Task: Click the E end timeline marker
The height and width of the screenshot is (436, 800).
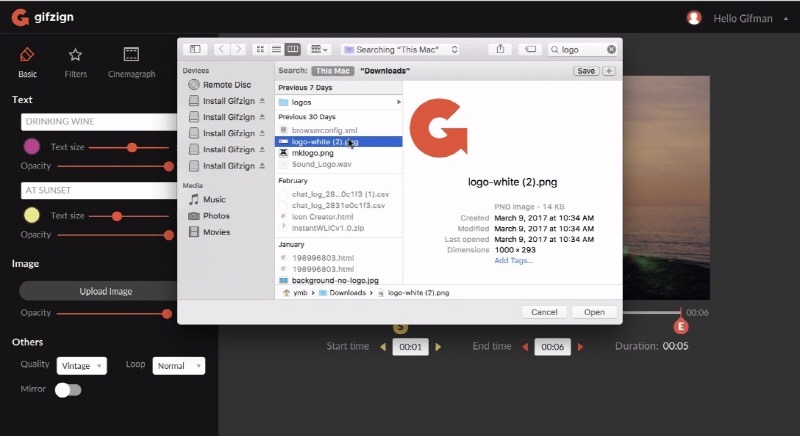Action: 681,326
